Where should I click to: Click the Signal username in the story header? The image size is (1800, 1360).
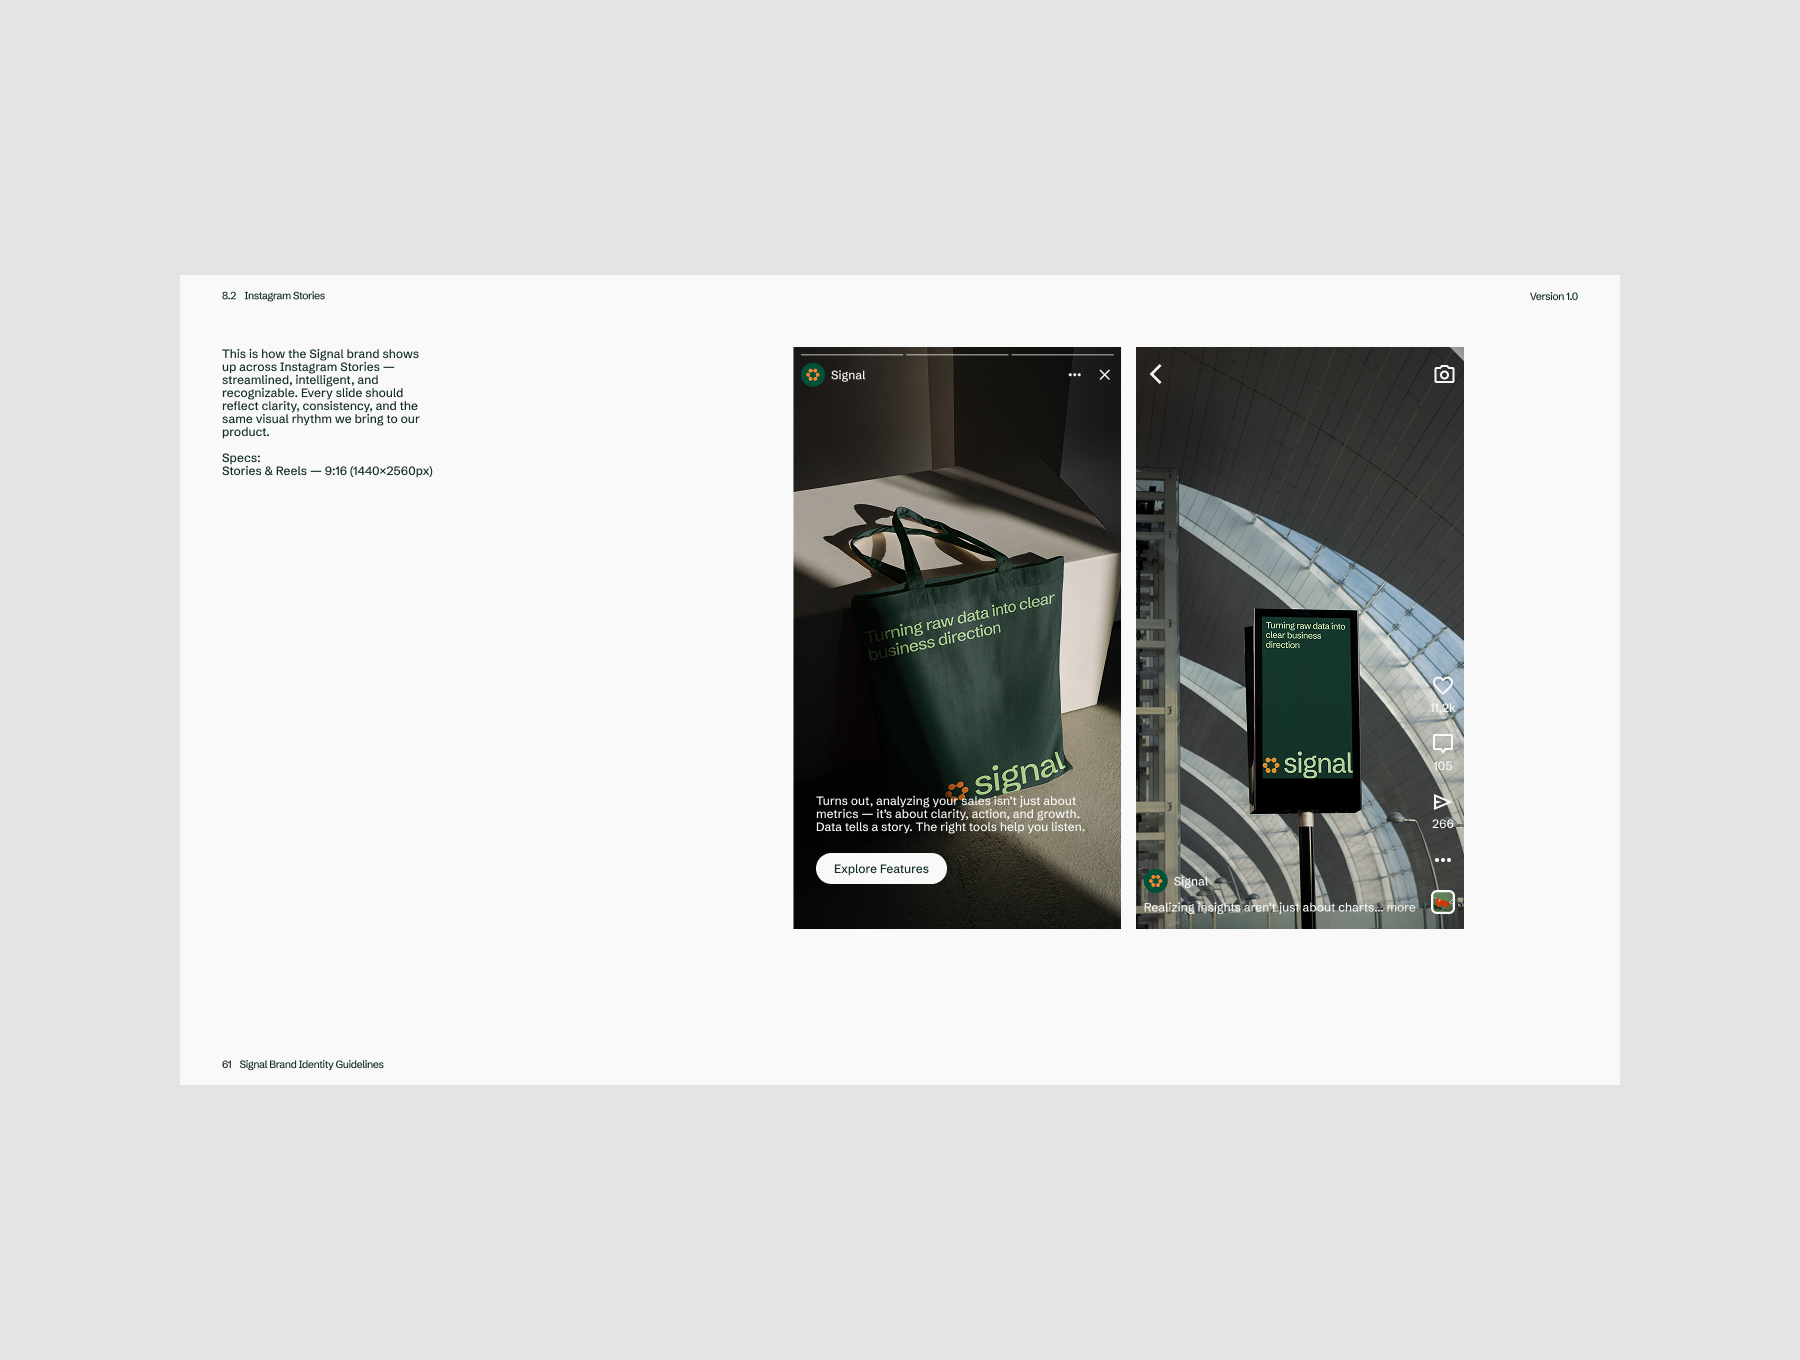848,375
